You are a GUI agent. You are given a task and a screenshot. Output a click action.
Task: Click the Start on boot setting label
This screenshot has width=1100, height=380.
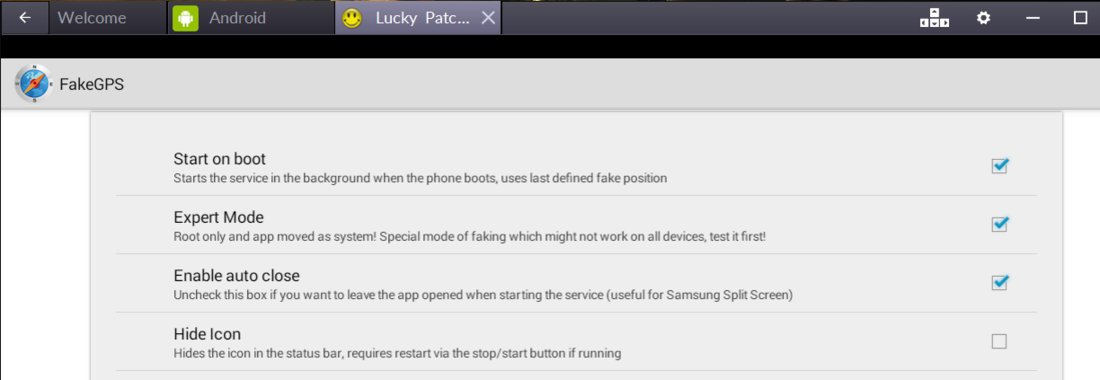[x=220, y=158]
